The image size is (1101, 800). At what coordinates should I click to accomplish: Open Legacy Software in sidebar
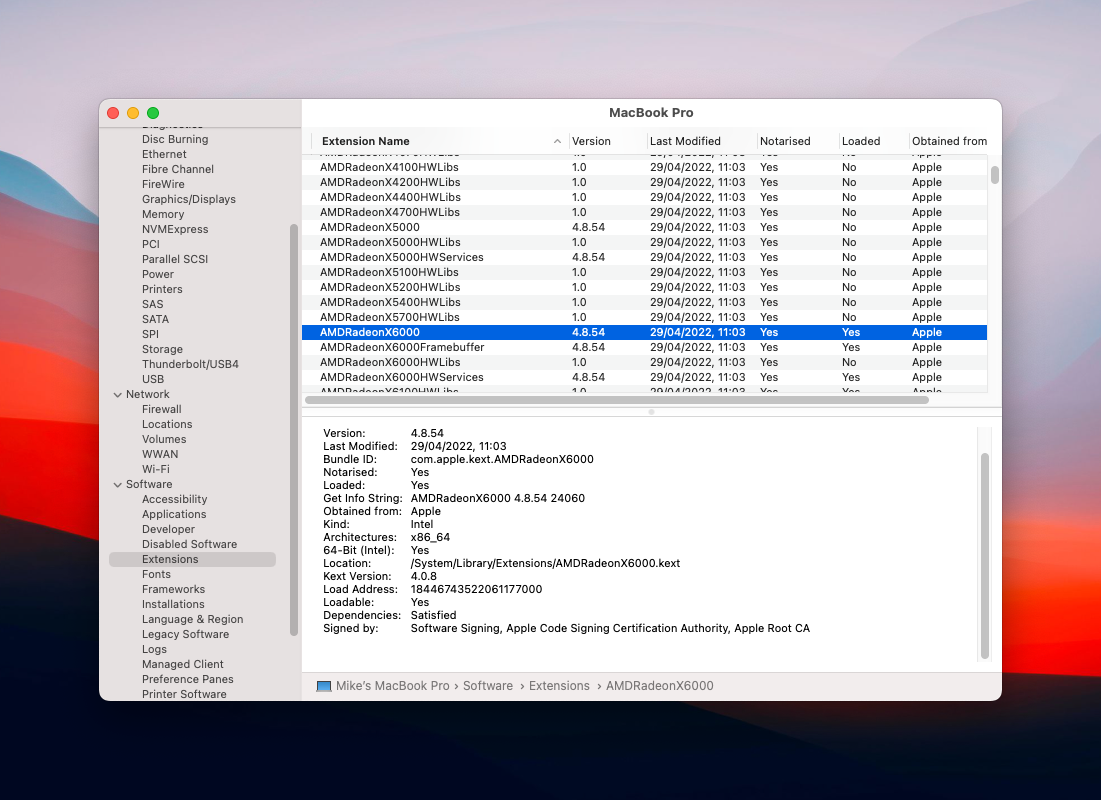point(185,634)
